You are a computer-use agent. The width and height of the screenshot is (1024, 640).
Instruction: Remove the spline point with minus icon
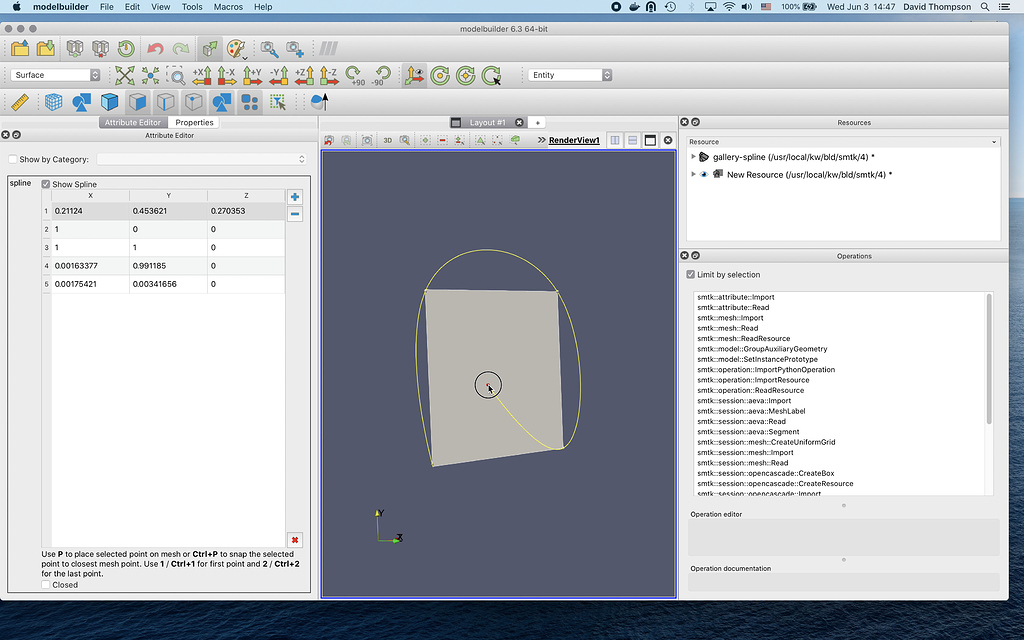(x=295, y=214)
